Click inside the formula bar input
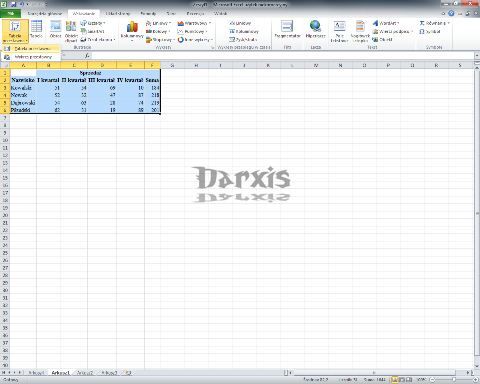The height and width of the screenshot is (384, 480). click(282, 56)
